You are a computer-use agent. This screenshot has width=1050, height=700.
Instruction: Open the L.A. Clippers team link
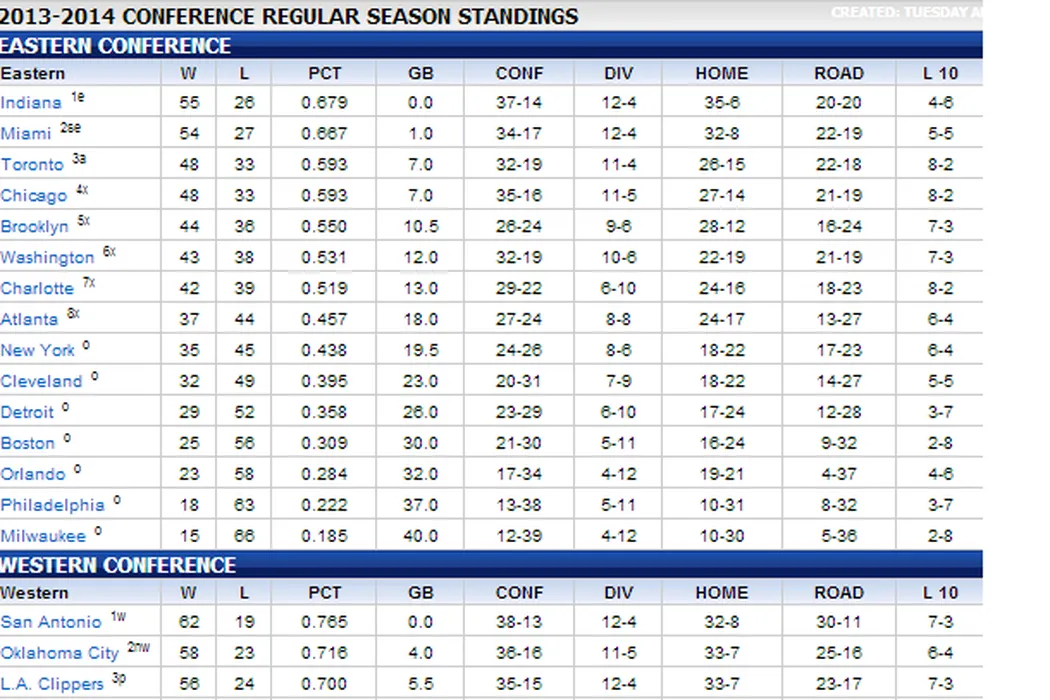coord(52,685)
